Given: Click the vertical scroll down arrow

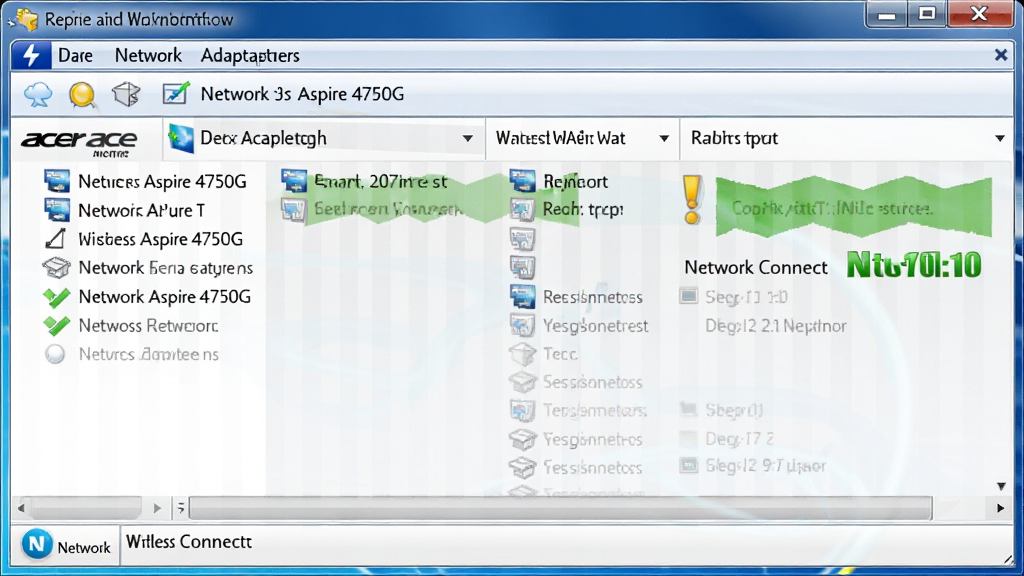Looking at the screenshot, I should (x=1000, y=486).
